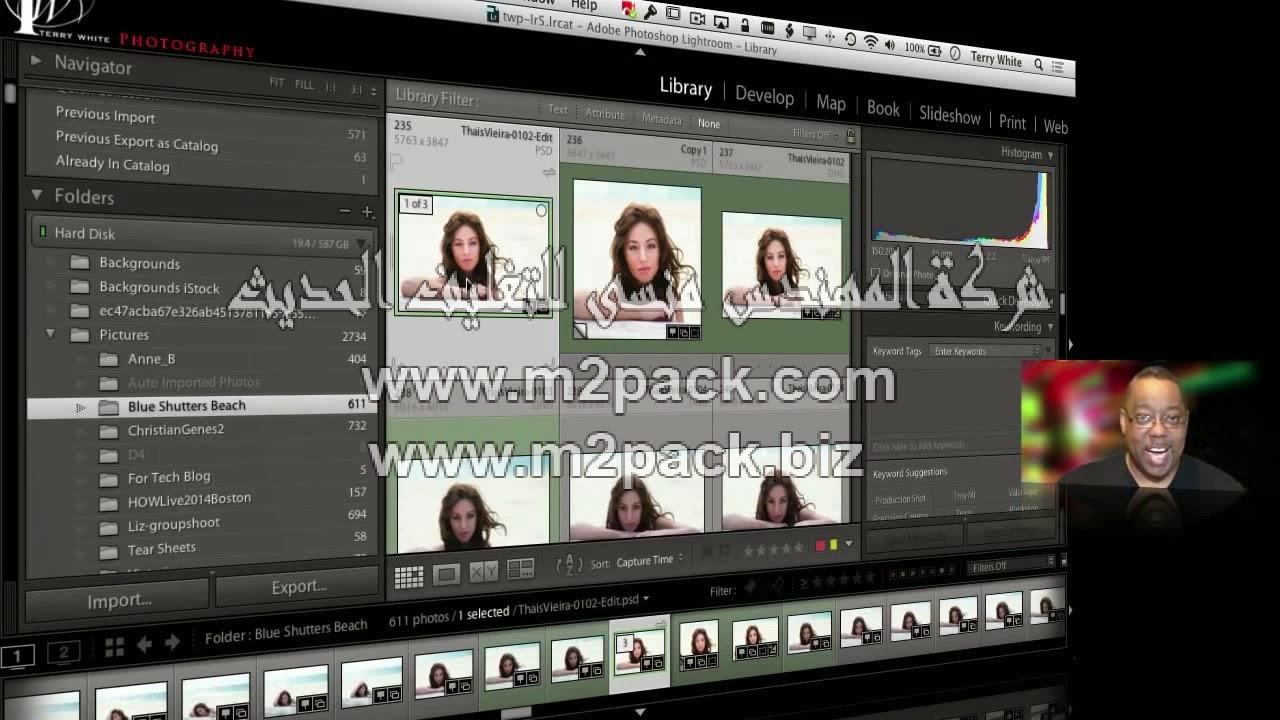Open filmstrip file path dropdown arrow
Screen dimensions: 1280x720
(x=646, y=598)
